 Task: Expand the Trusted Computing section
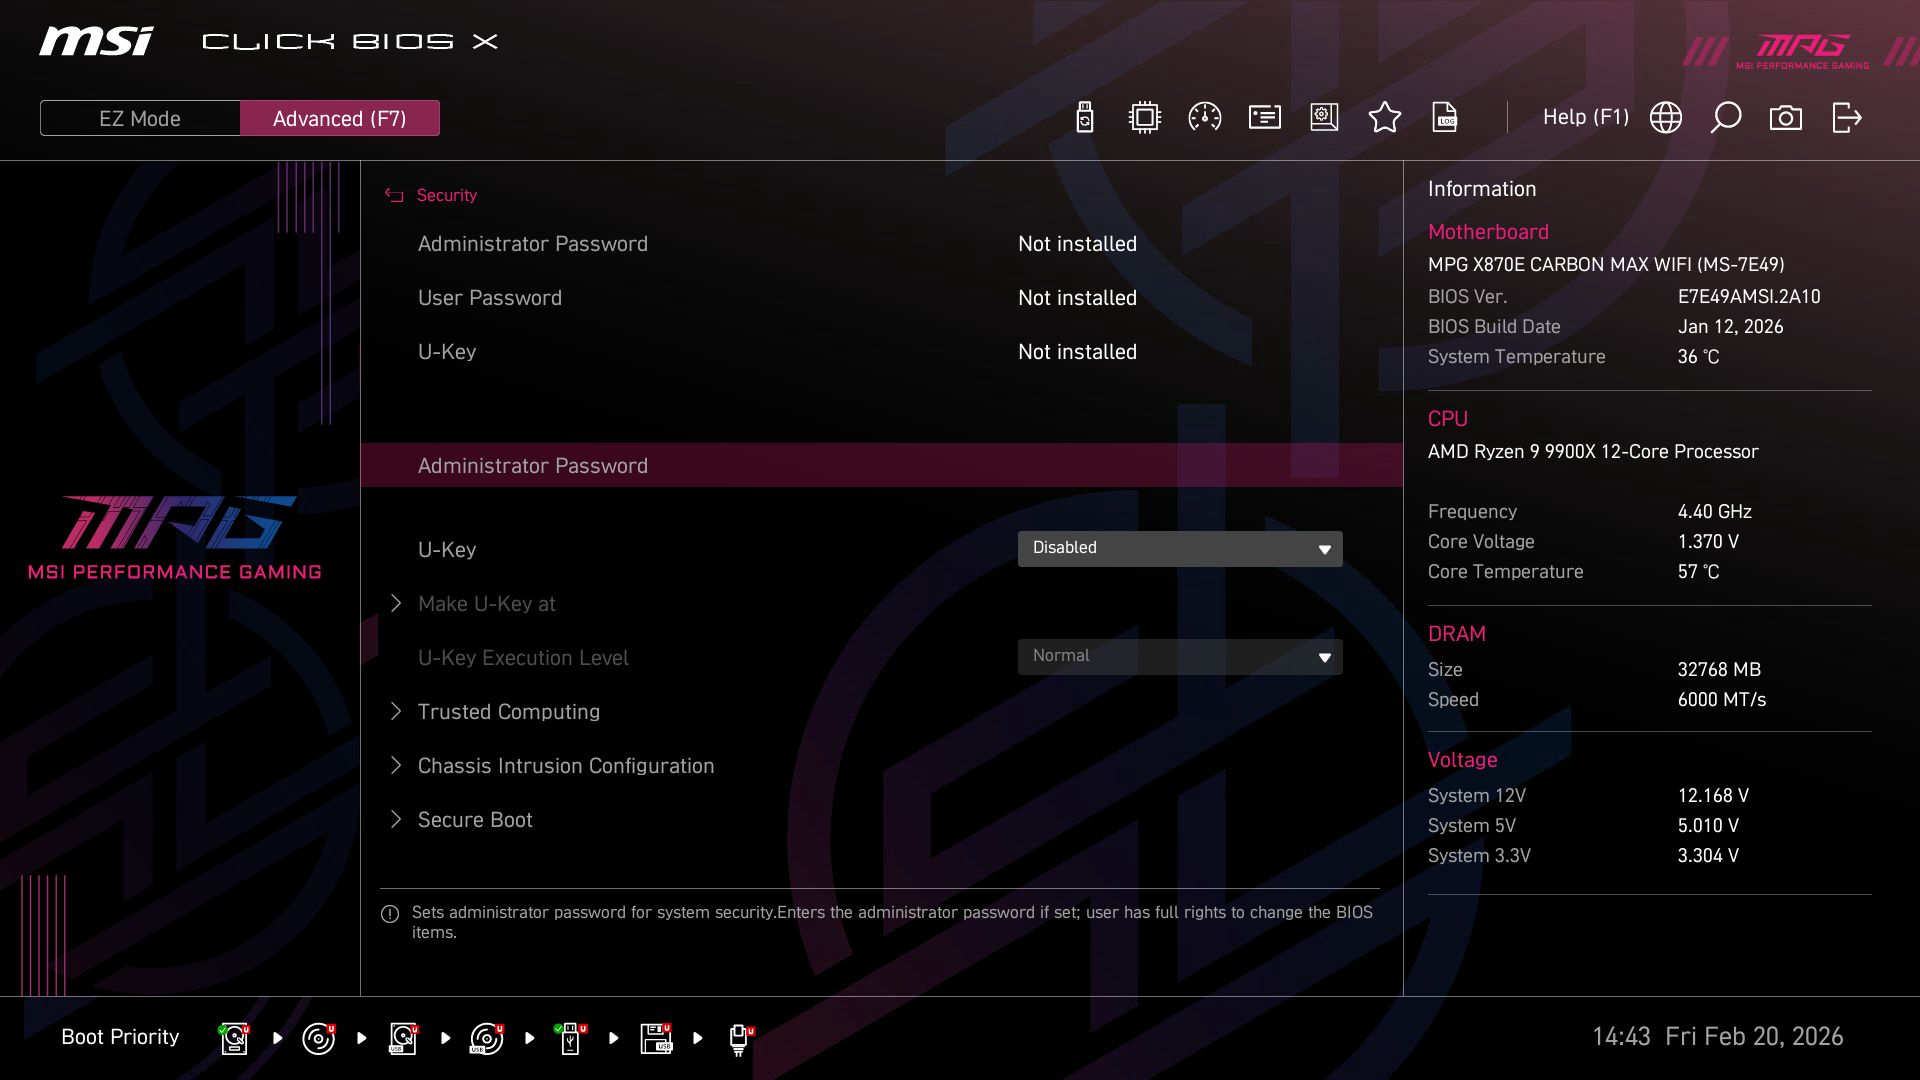pos(508,711)
